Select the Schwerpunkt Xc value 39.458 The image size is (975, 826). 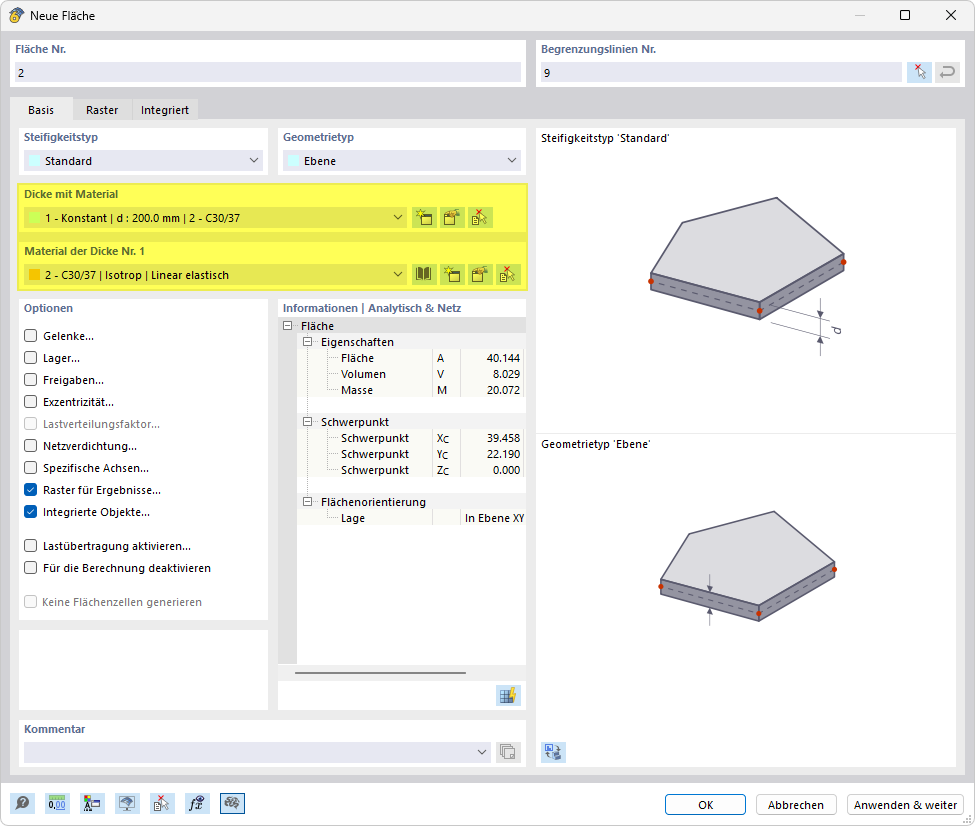tap(503, 438)
